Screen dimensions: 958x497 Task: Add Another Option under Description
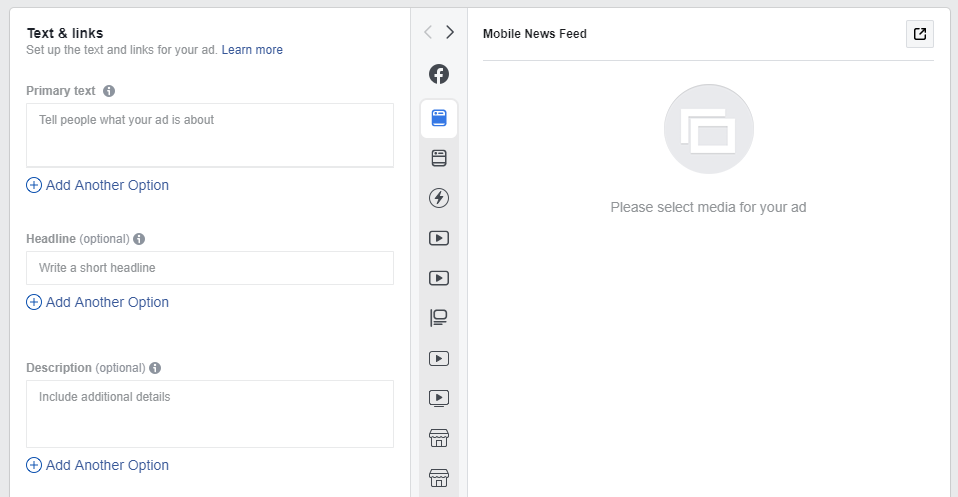click(x=97, y=465)
